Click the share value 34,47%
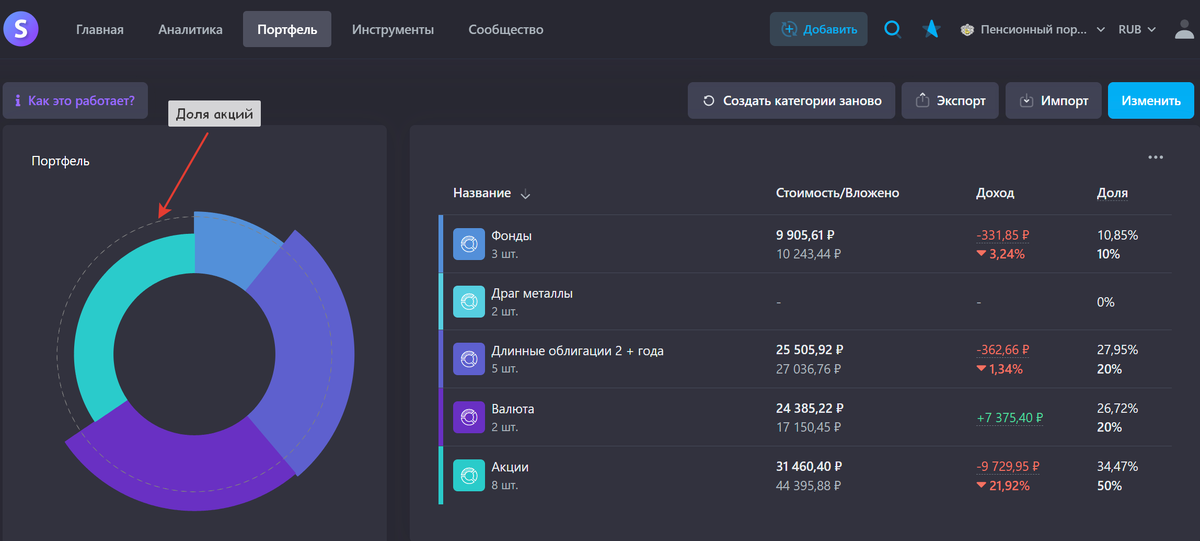 1118,467
